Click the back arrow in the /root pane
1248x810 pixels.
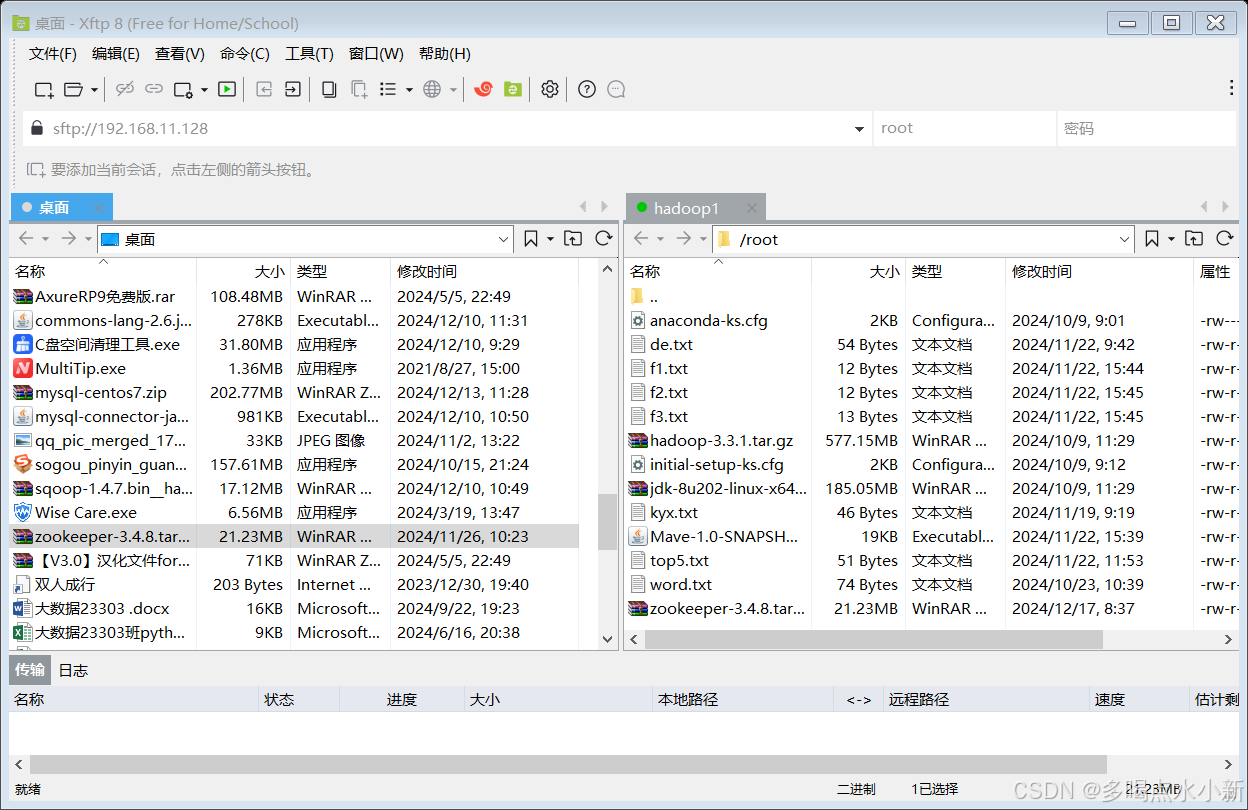pyautogui.click(x=642, y=238)
